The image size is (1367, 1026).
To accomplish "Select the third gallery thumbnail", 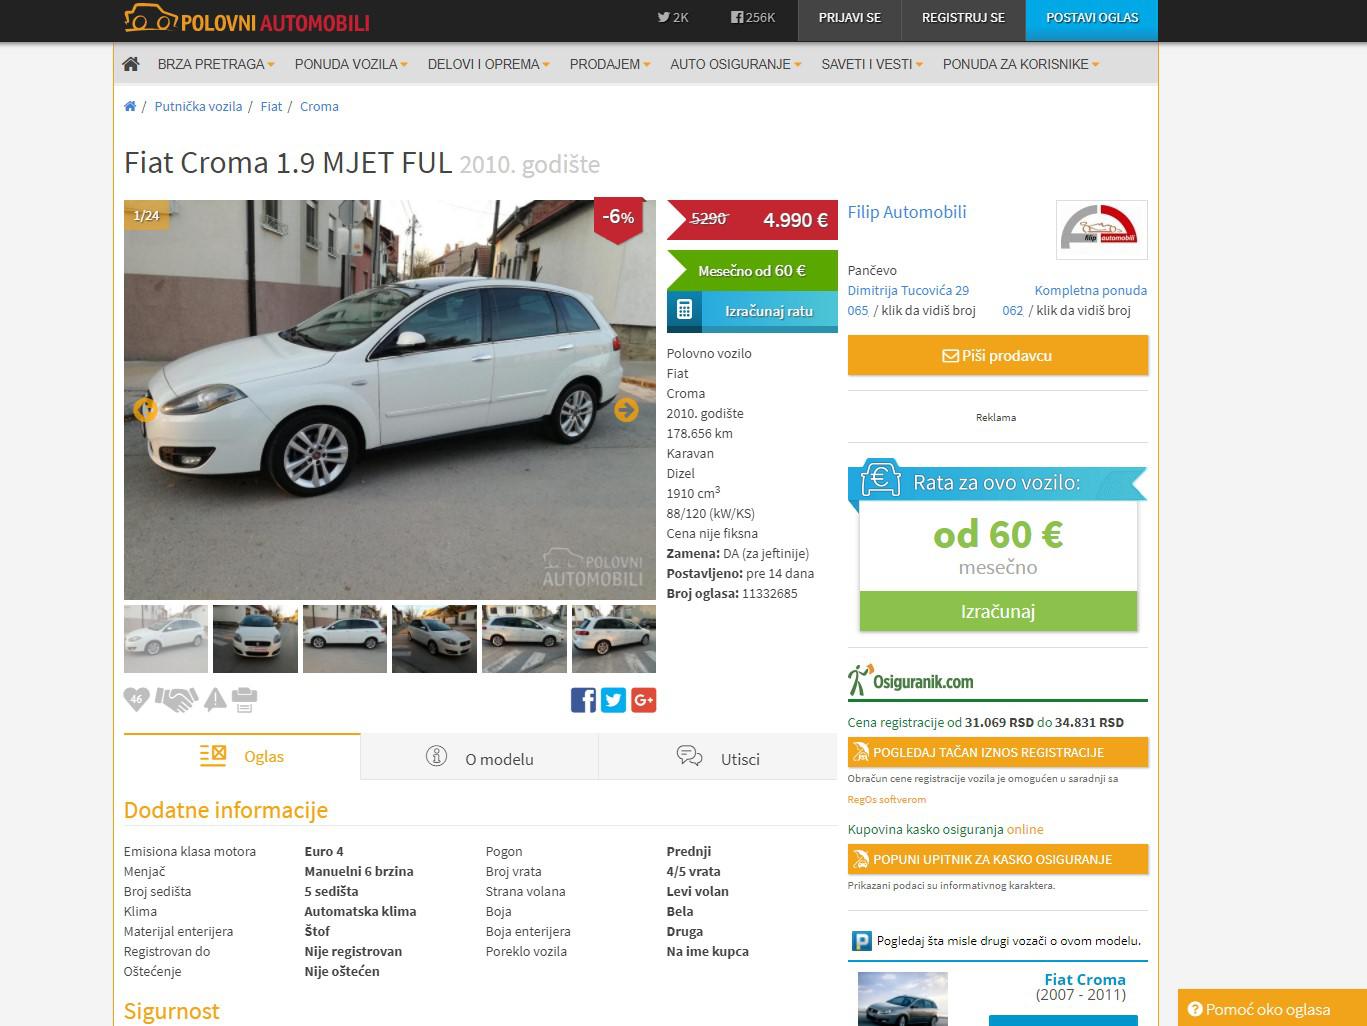I will tap(345, 639).
